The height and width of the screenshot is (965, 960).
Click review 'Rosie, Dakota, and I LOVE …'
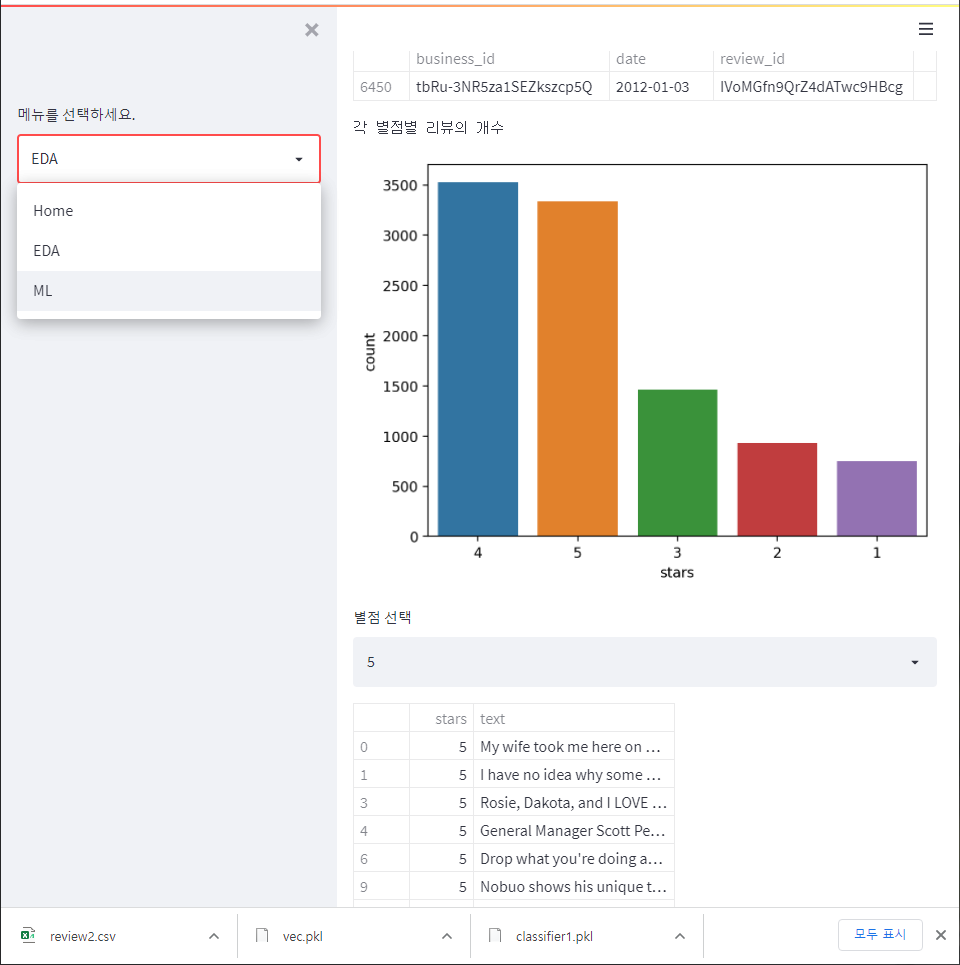(574, 803)
